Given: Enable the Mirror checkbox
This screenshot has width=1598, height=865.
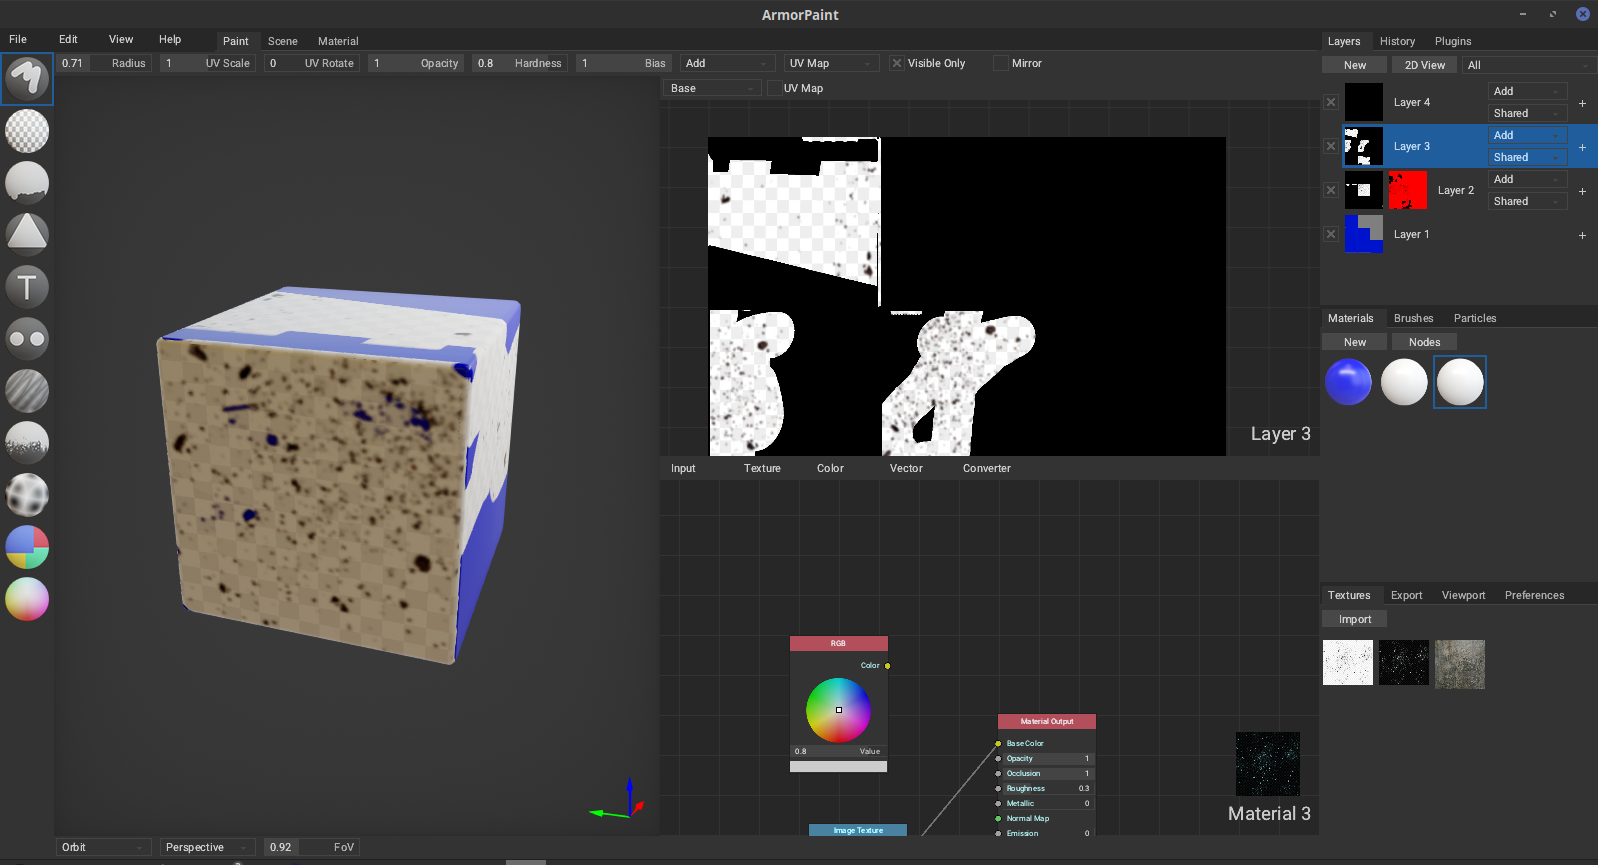Looking at the screenshot, I should point(1001,63).
